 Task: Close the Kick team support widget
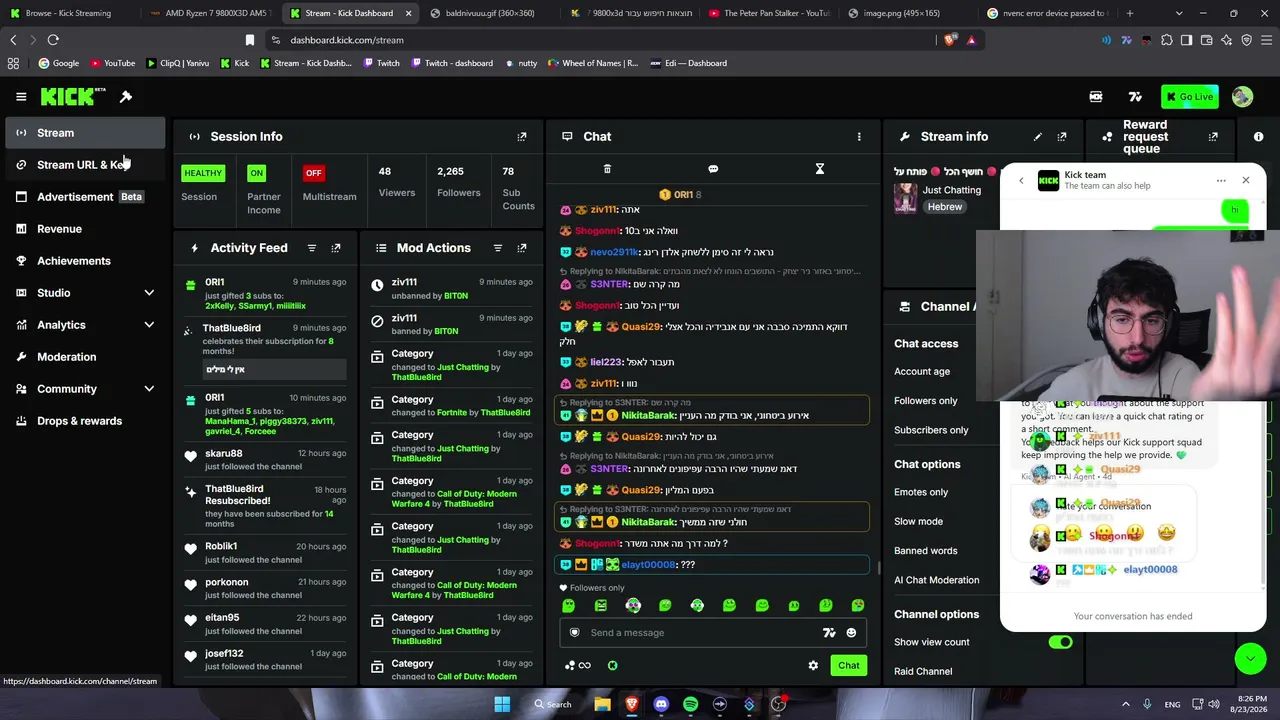tap(1246, 181)
